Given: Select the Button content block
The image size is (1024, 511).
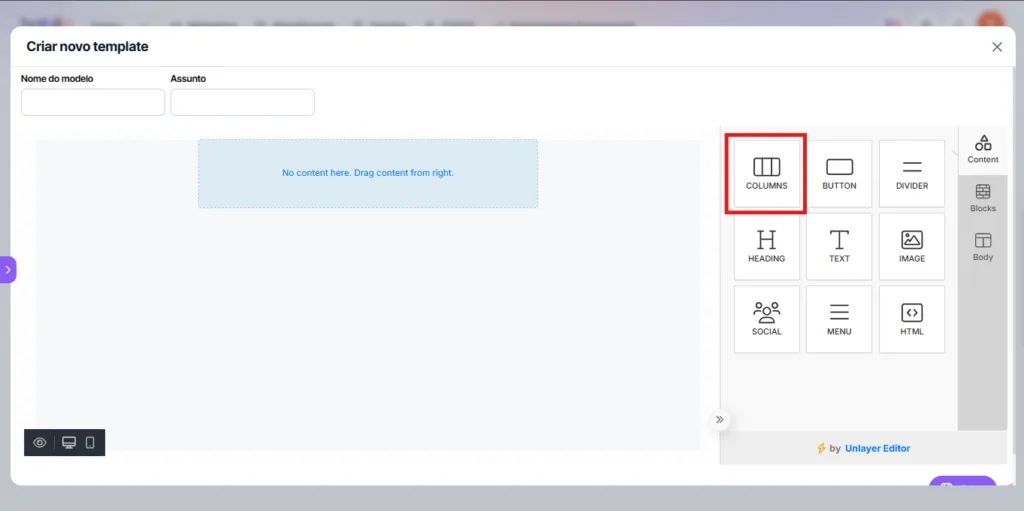Looking at the screenshot, I should (x=839, y=174).
